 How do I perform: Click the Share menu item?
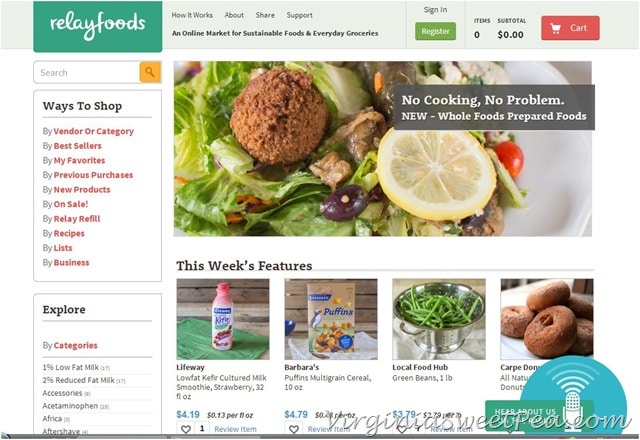[x=265, y=15]
